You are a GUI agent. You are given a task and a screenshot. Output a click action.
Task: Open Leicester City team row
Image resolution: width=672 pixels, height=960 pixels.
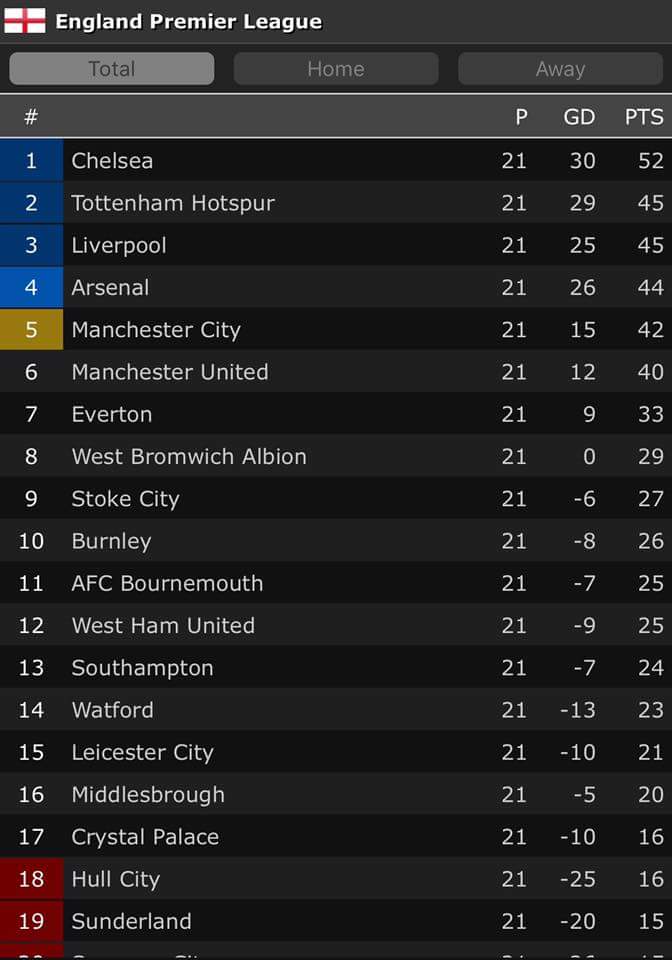tap(142, 752)
